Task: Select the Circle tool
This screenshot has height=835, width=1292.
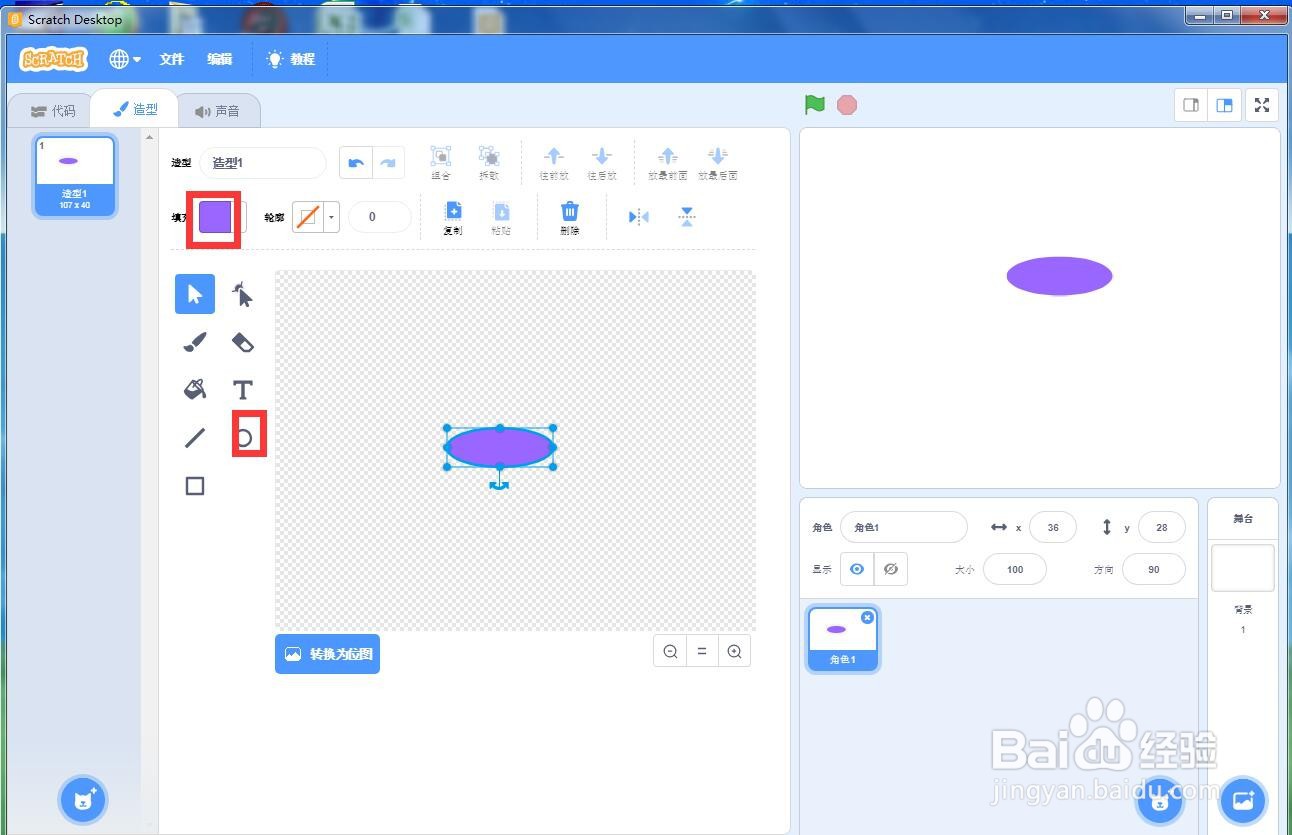Action: pos(246,437)
